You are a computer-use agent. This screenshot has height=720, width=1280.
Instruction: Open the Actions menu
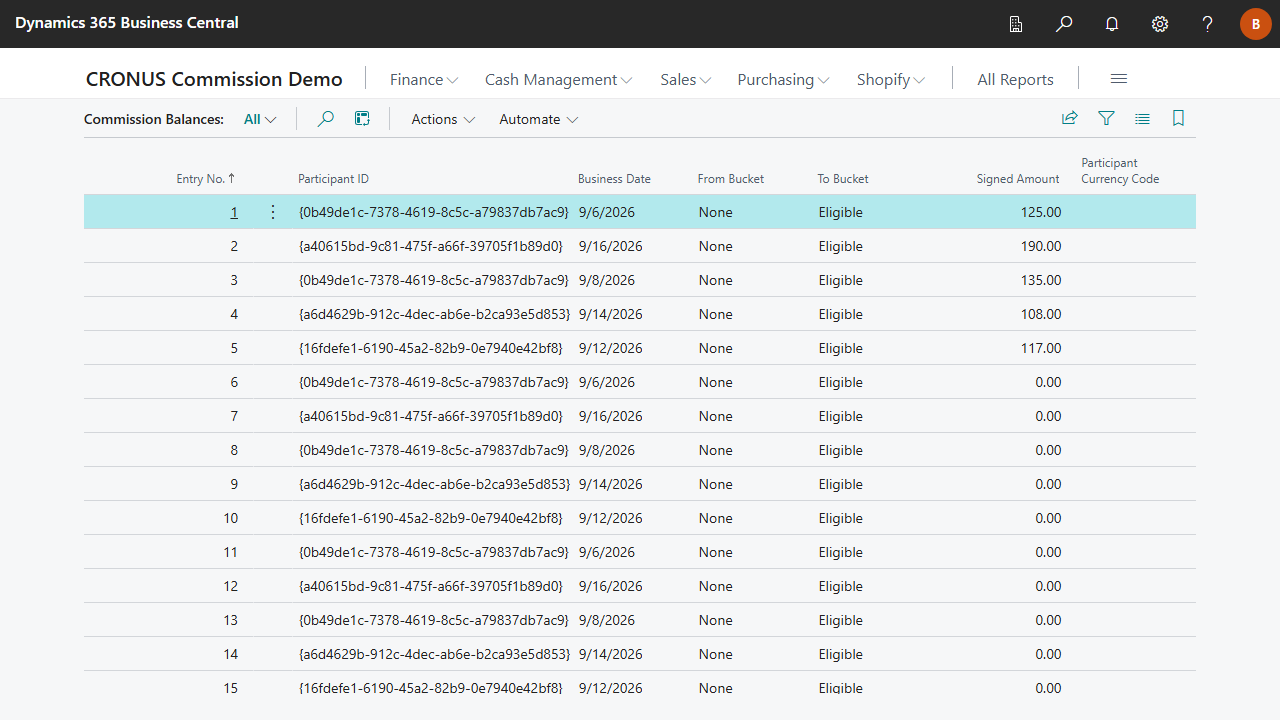click(x=443, y=119)
